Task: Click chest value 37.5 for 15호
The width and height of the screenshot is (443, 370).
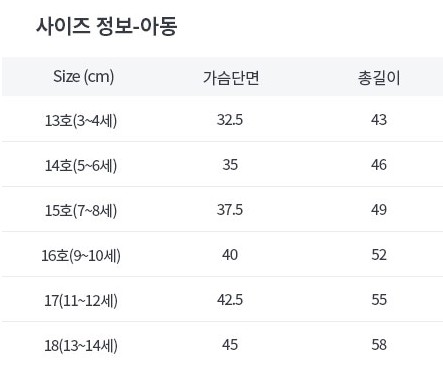Action: coord(230,210)
